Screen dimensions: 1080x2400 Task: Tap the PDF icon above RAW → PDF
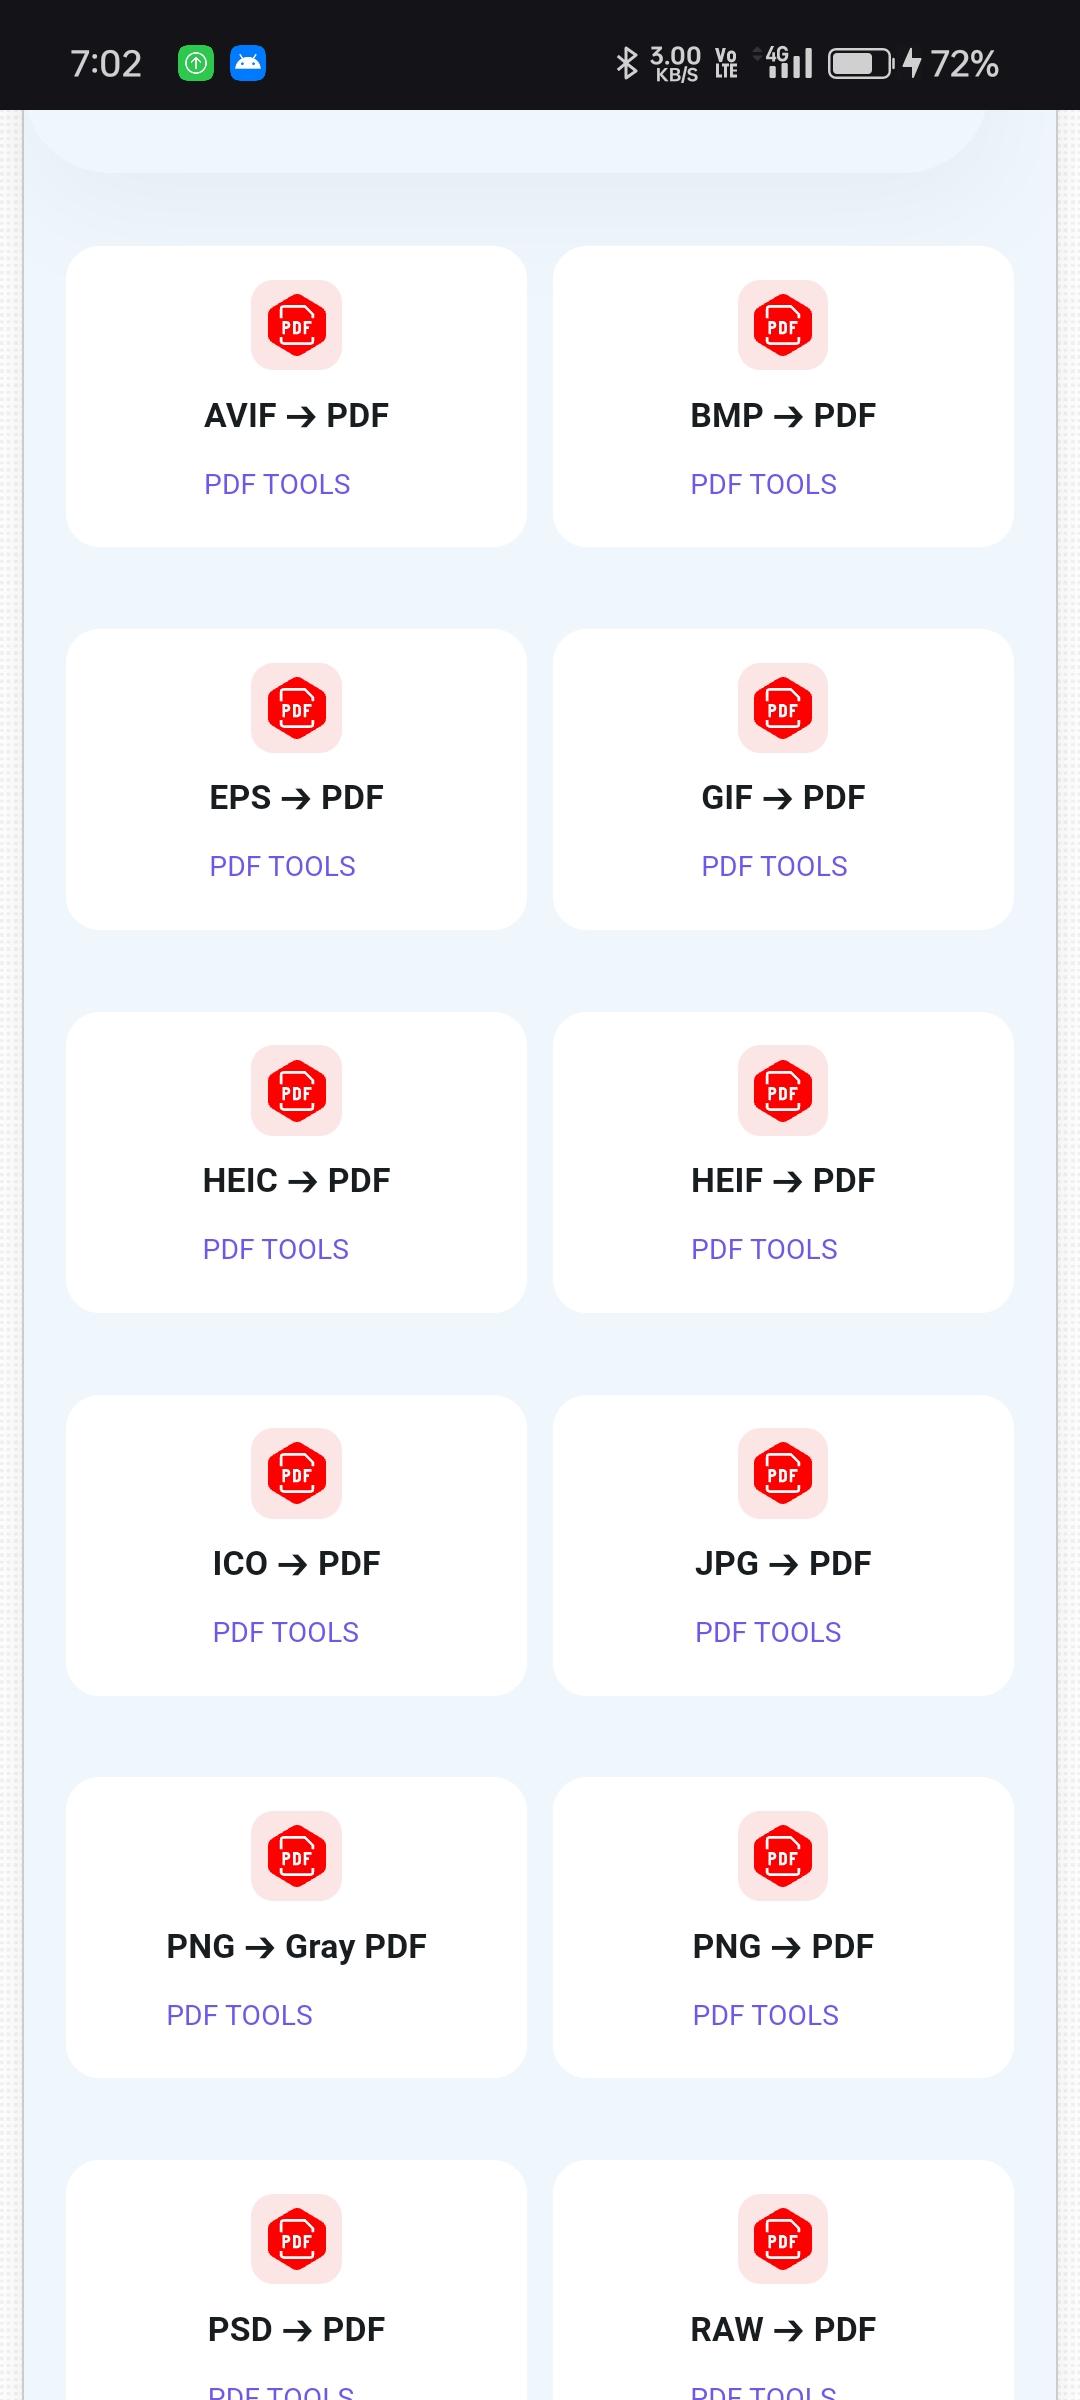(x=783, y=2239)
